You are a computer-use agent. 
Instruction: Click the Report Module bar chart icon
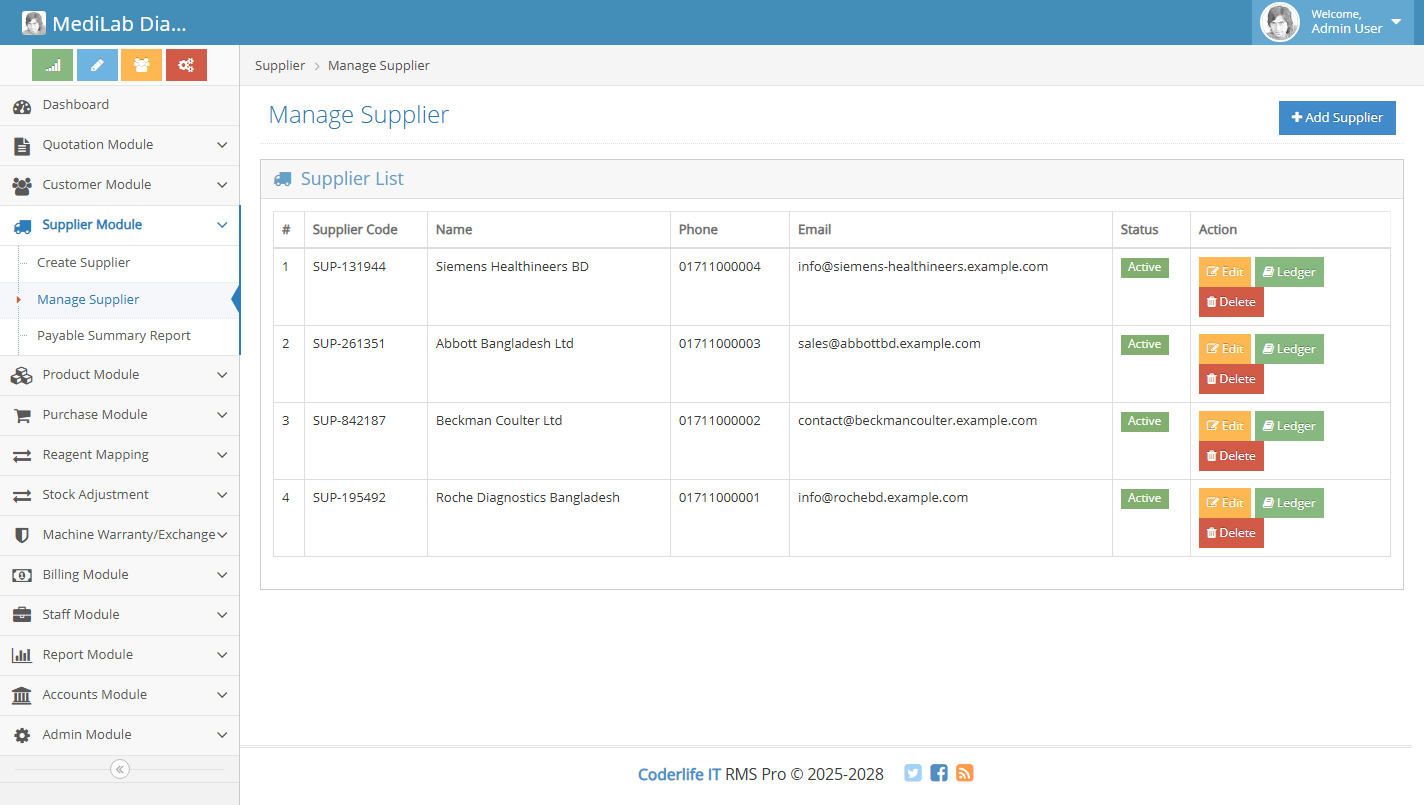pyautogui.click(x=22, y=656)
